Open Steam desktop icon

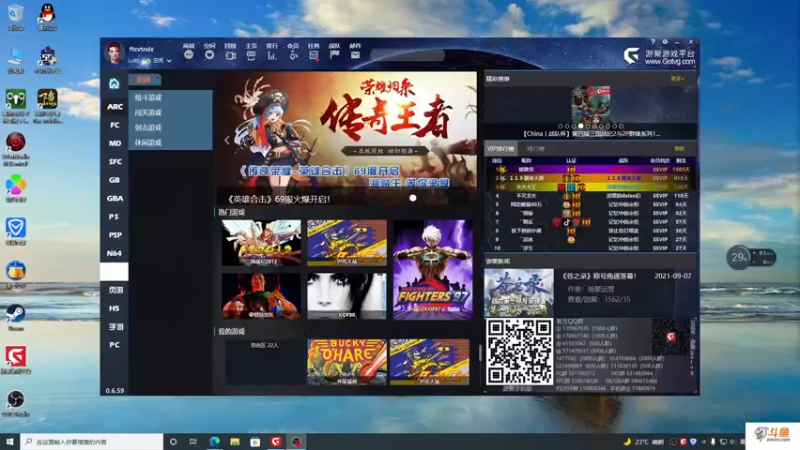point(16,317)
